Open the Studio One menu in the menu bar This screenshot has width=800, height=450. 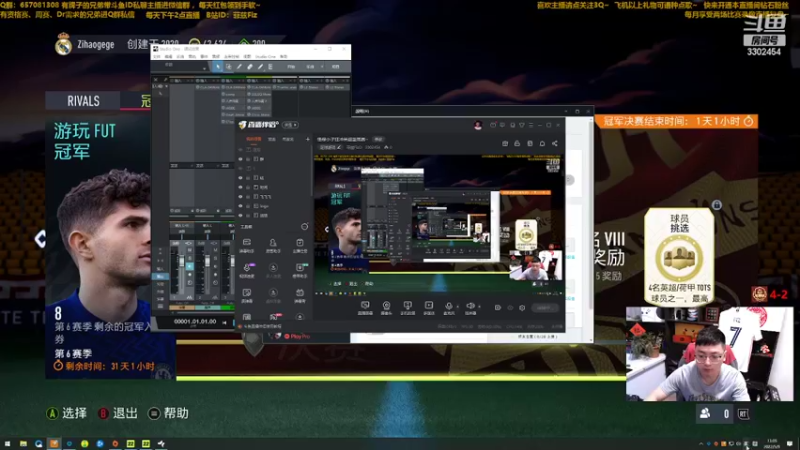click(265, 57)
